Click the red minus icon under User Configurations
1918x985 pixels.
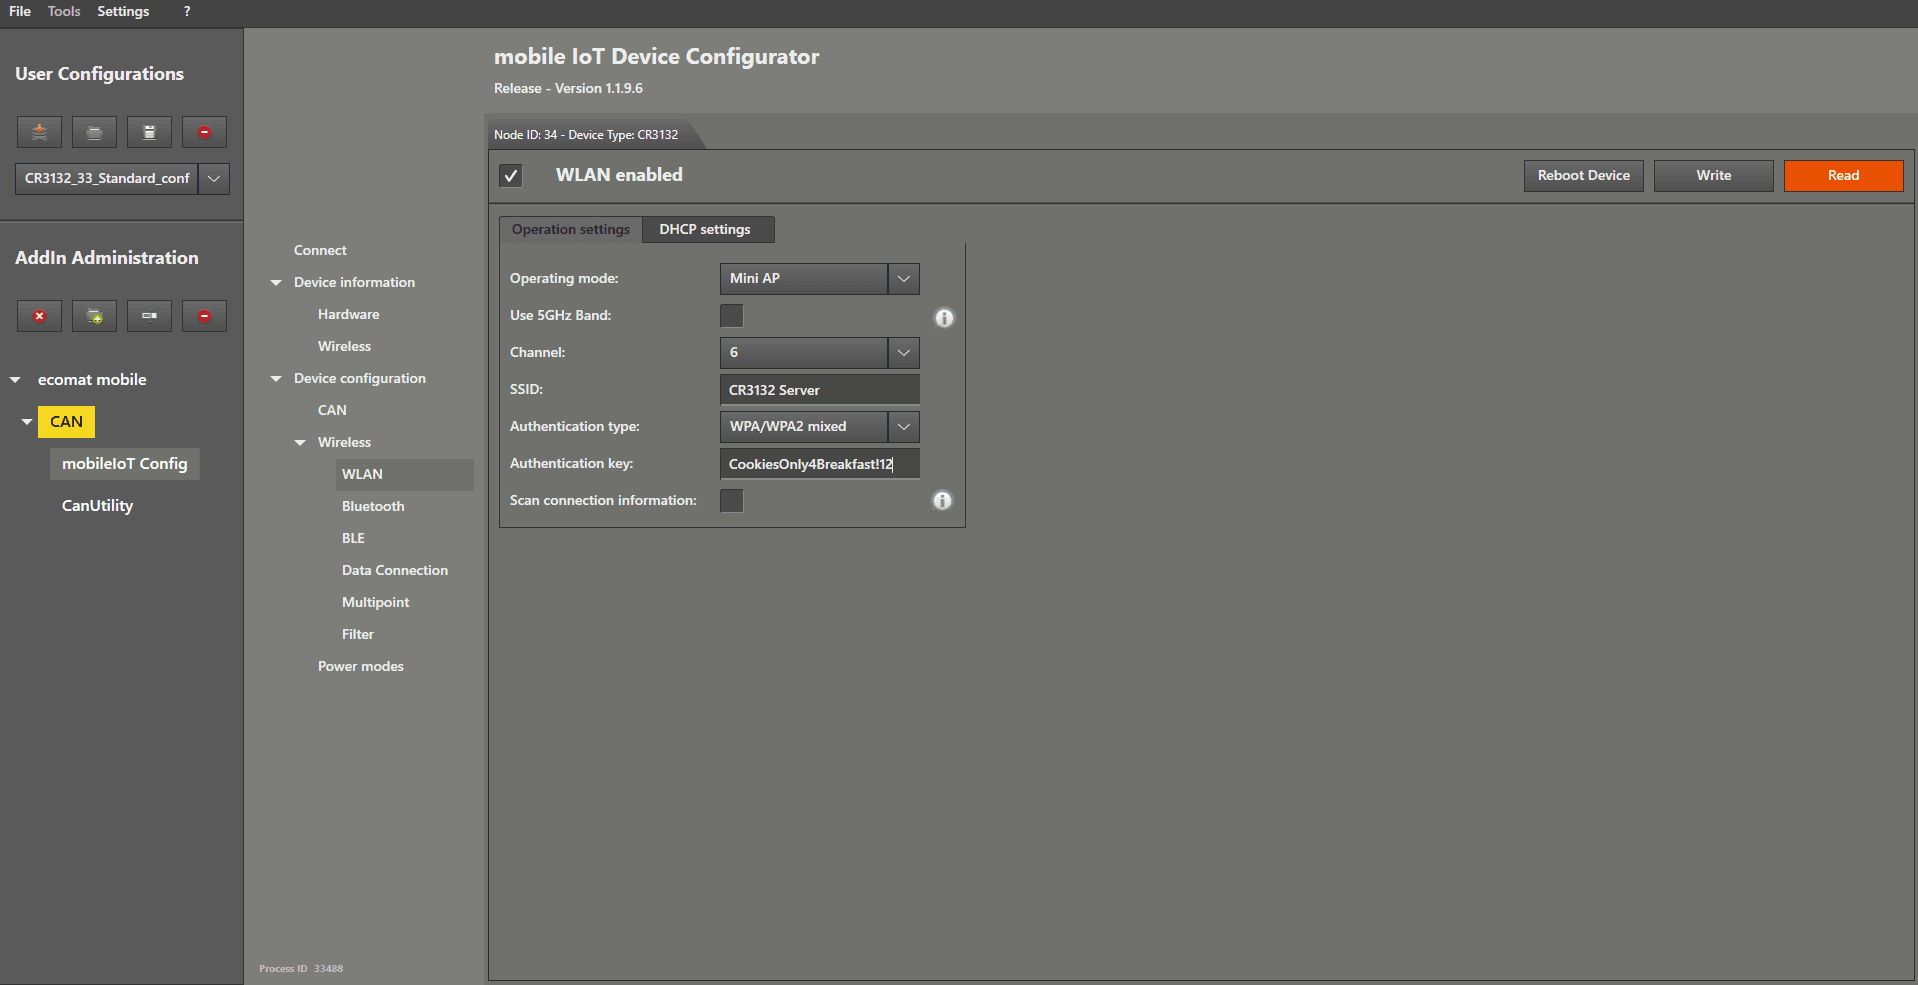click(x=204, y=132)
